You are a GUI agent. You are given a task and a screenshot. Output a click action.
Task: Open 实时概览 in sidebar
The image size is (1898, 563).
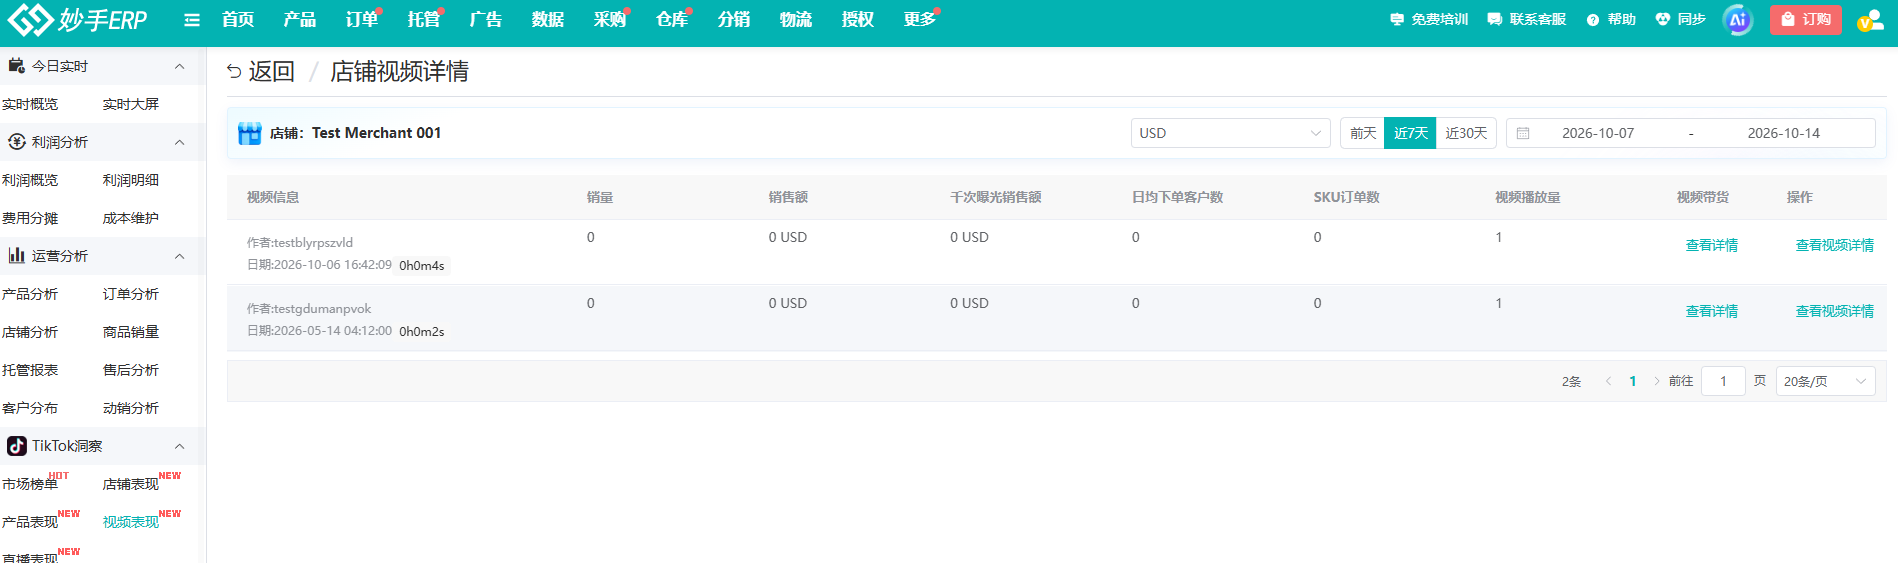(x=30, y=104)
